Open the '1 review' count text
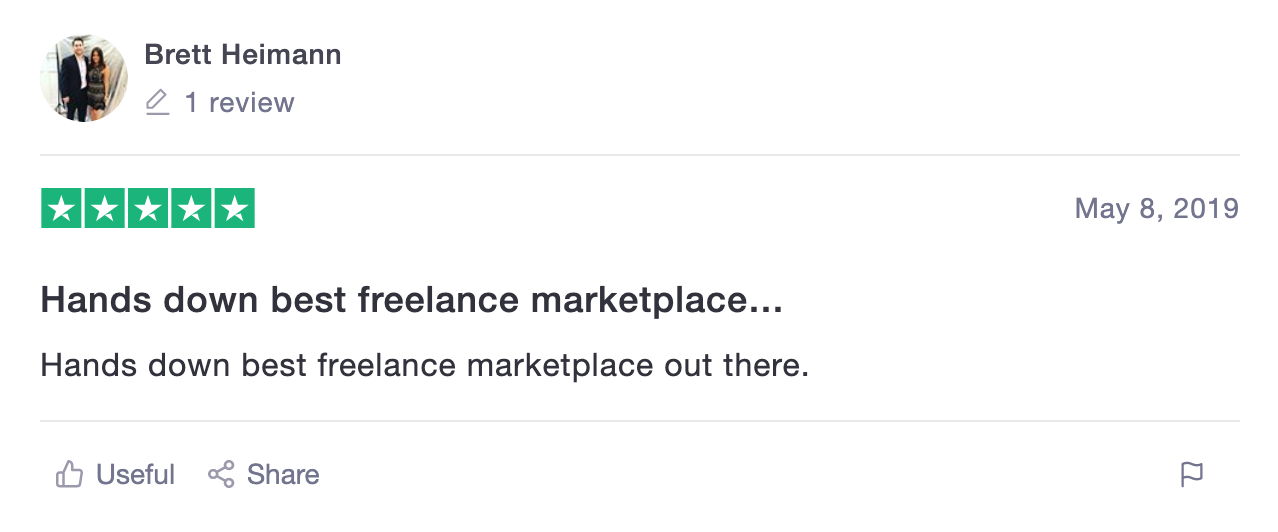Screen dimensions: 1278x532 click(x=239, y=103)
